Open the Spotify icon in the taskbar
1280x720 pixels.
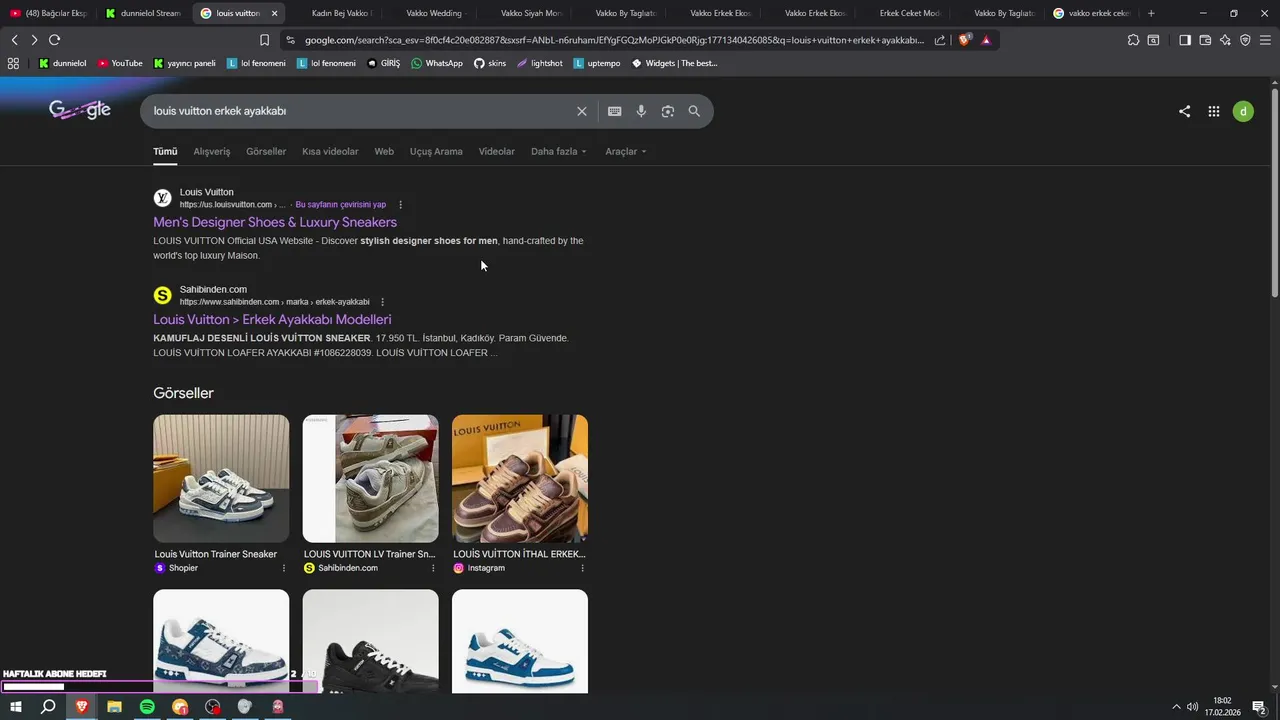coord(147,707)
